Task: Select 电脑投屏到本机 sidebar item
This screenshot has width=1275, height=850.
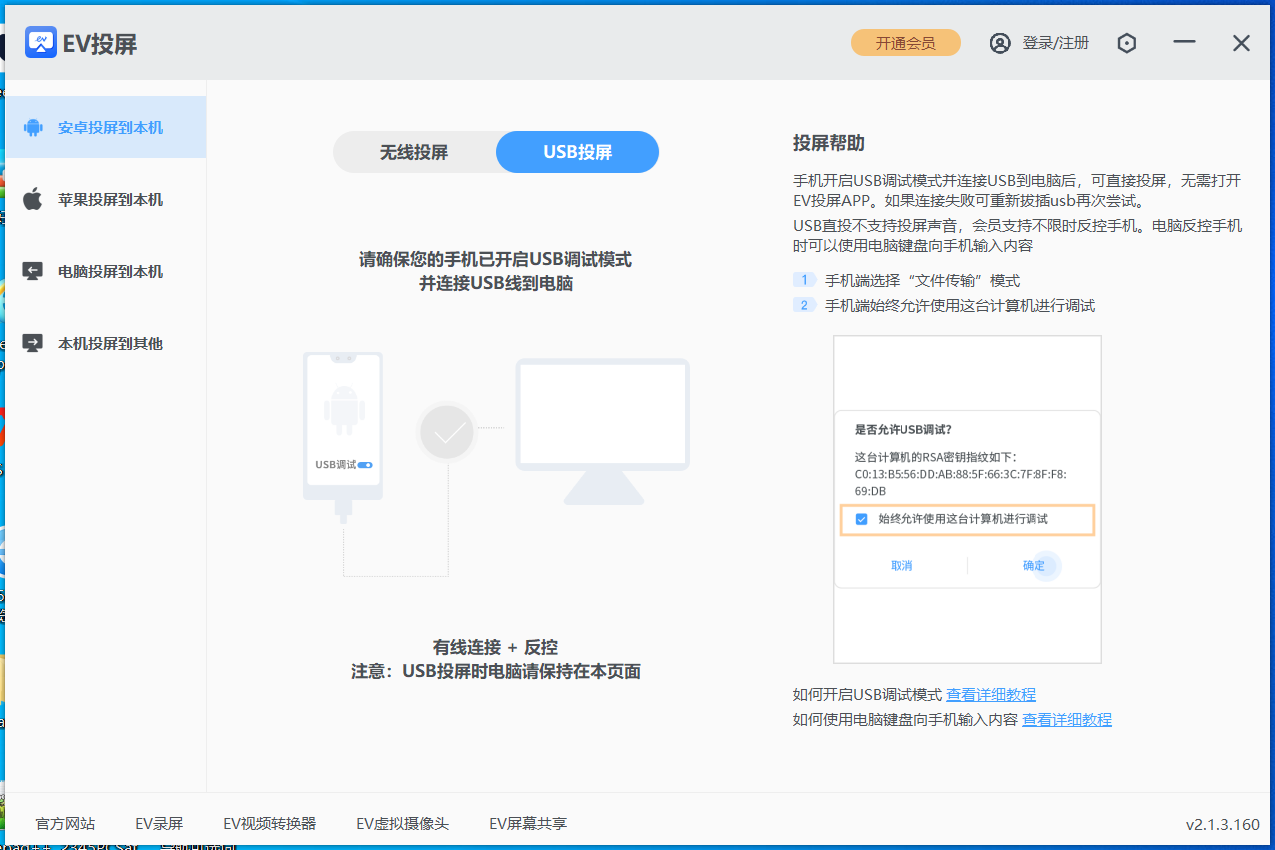Action: [104, 271]
